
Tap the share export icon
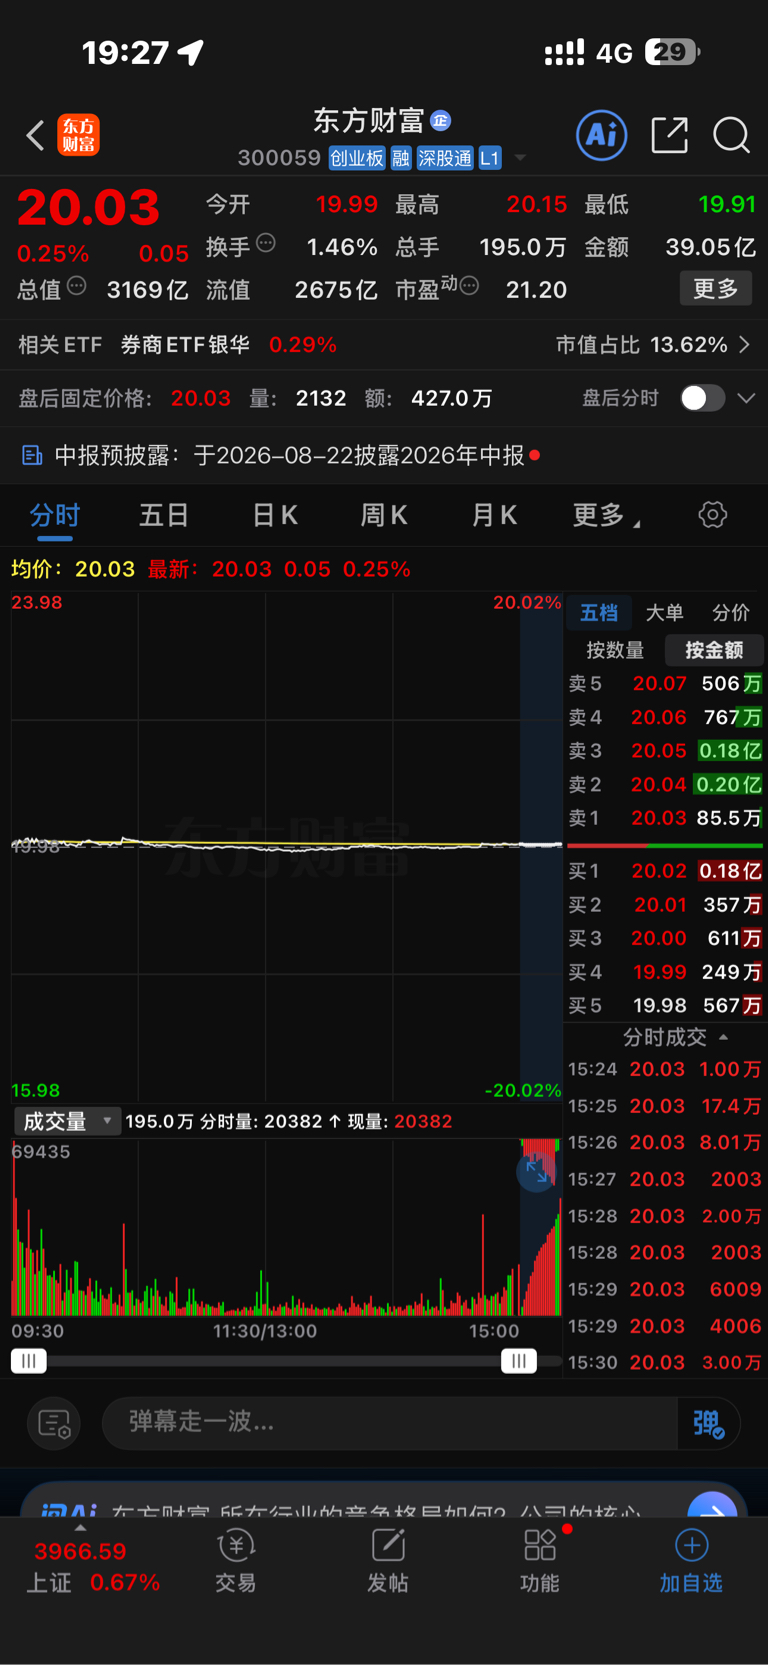click(669, 135)
